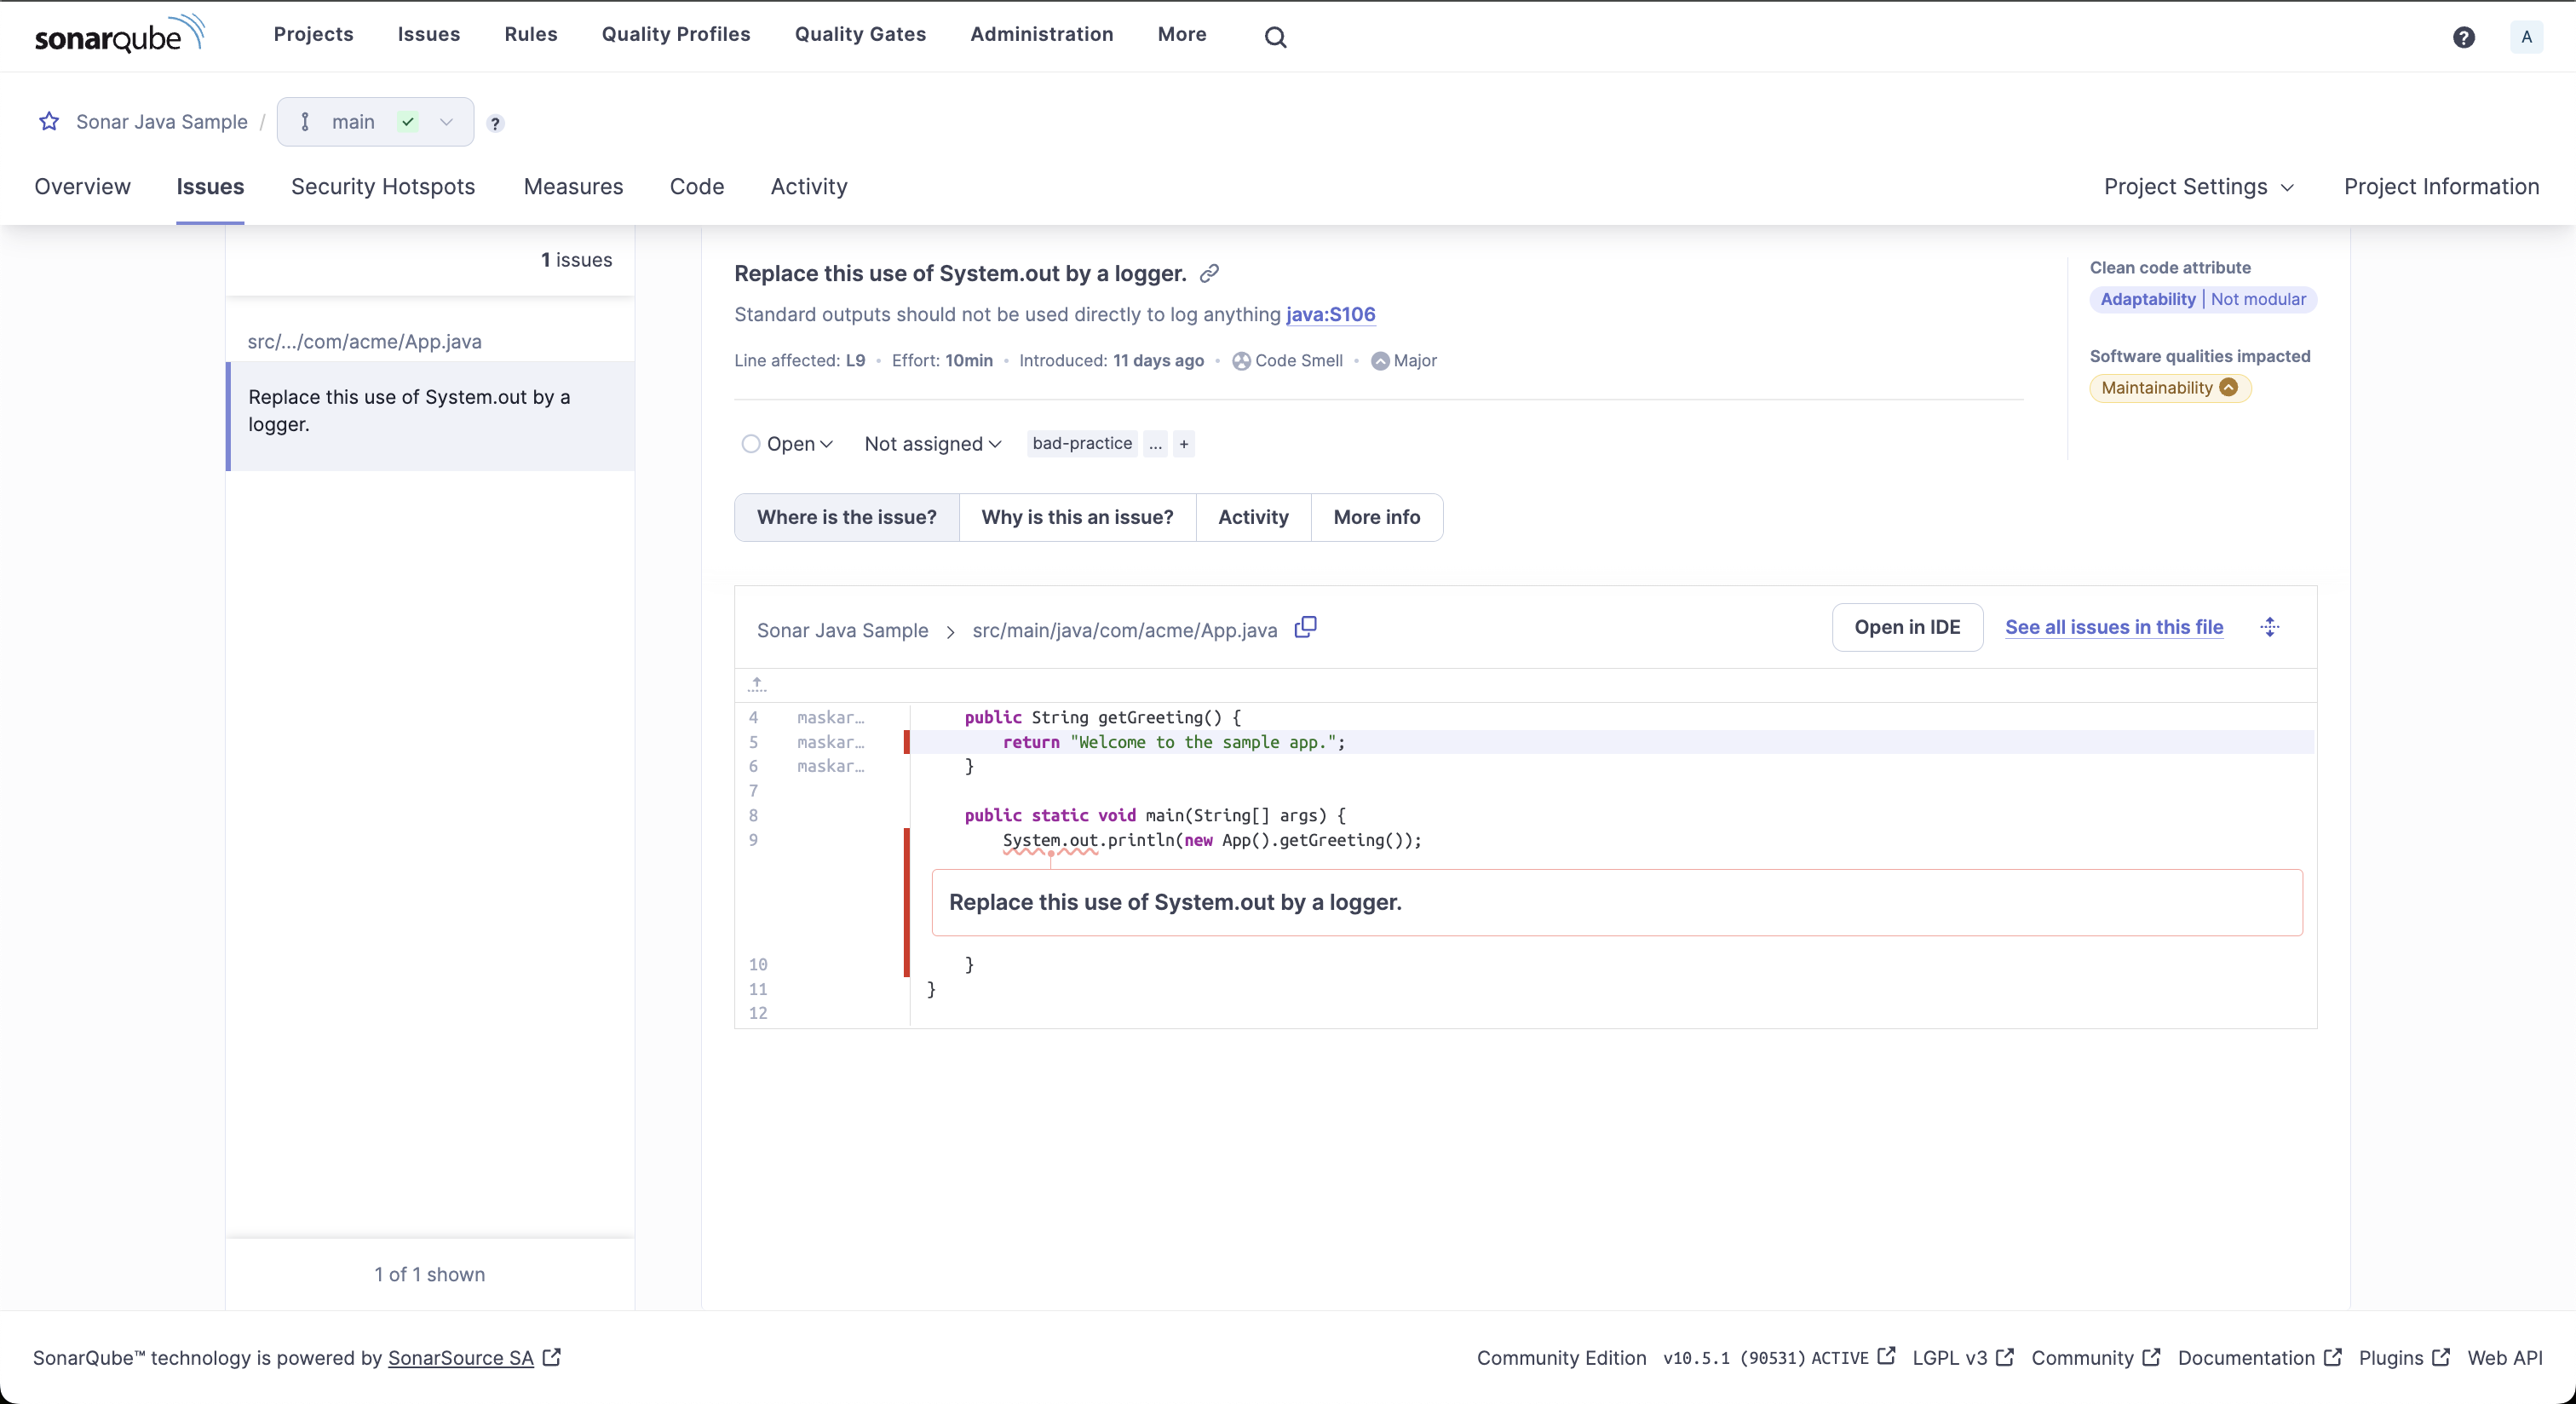Image resolution: width=2576 pixels, height=1404 pixels.
Task: Click the Open in IDE button
Action: pyautogui.click(x=1906, y=627)
